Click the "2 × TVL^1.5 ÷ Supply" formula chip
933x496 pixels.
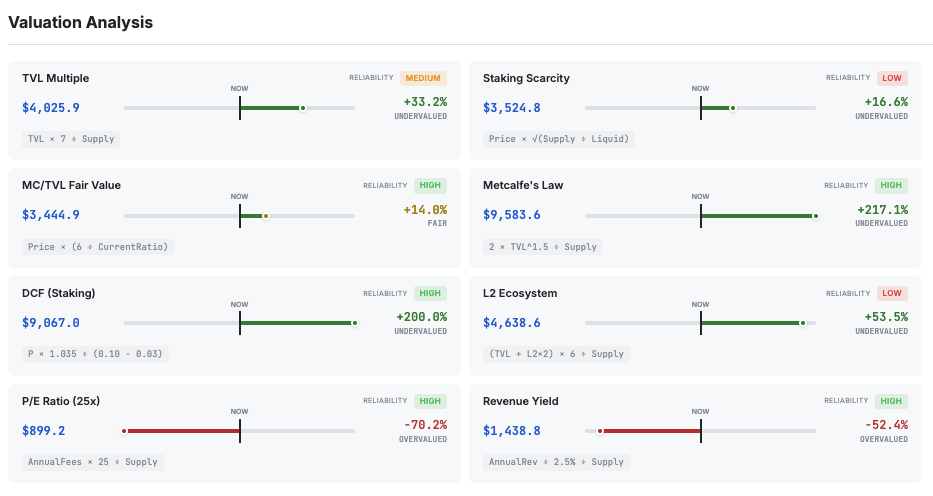tap(543, 247)
